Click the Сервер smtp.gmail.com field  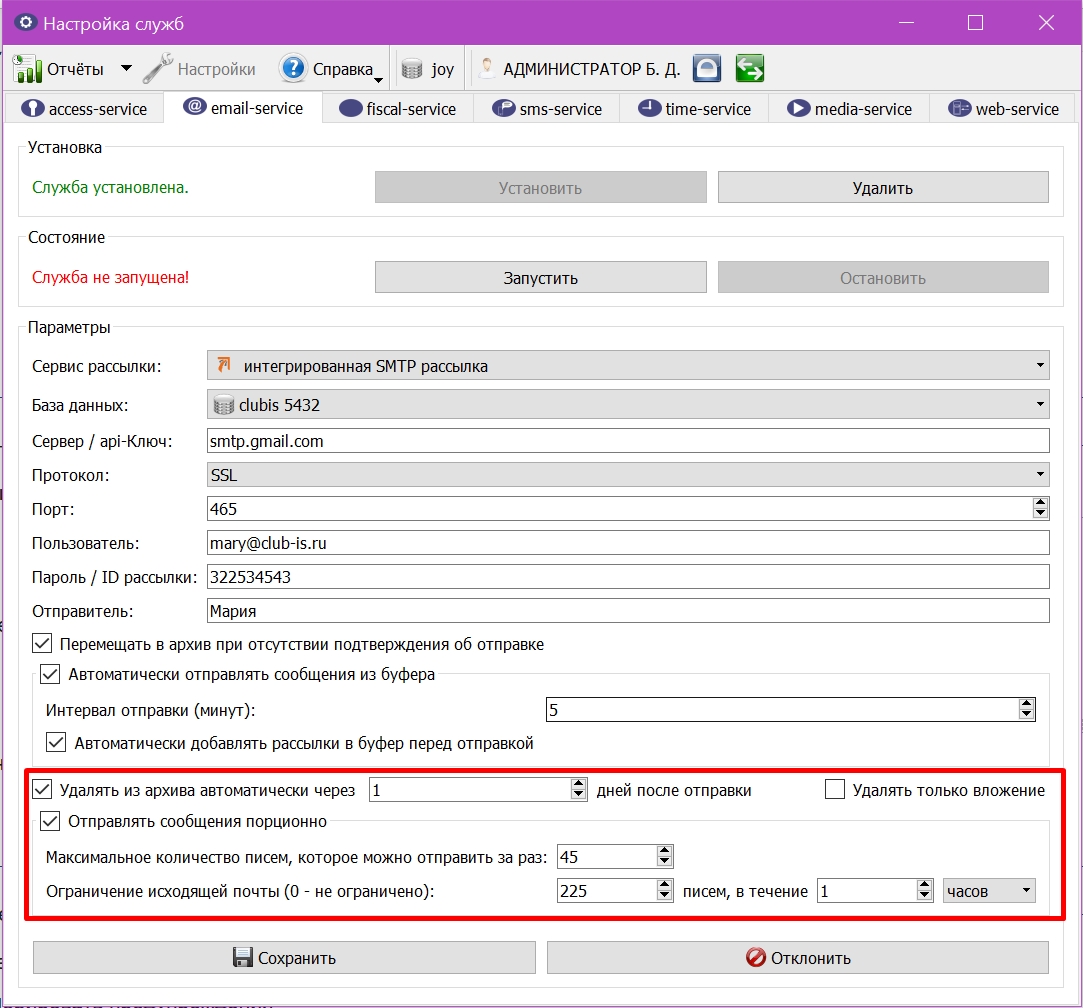pos(628,441)
